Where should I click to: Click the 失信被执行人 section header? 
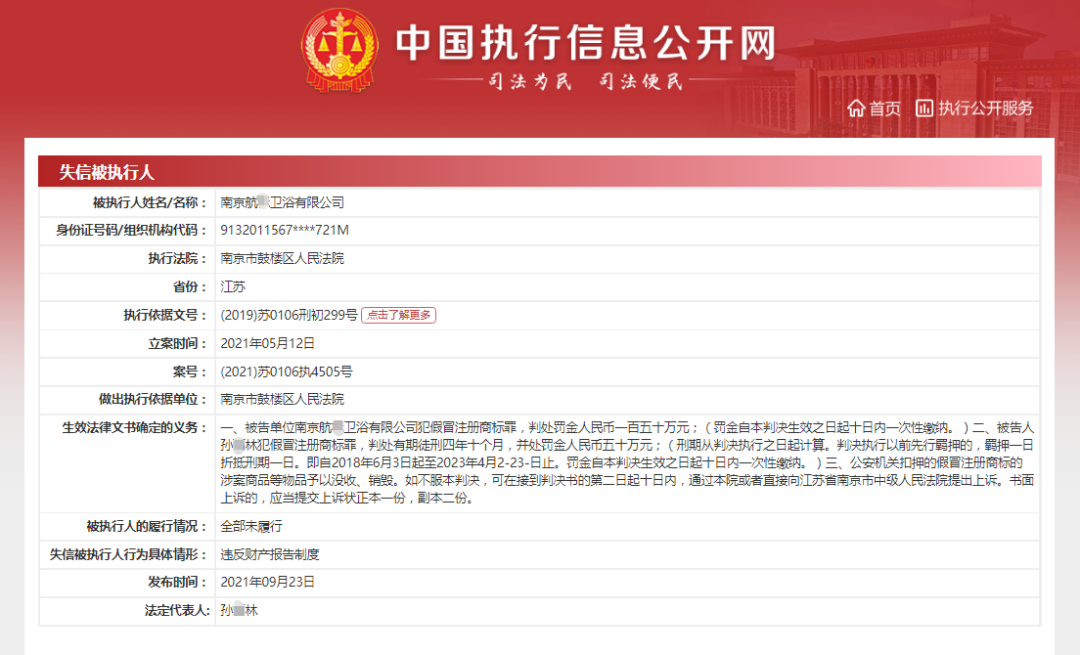pos(106,172)
